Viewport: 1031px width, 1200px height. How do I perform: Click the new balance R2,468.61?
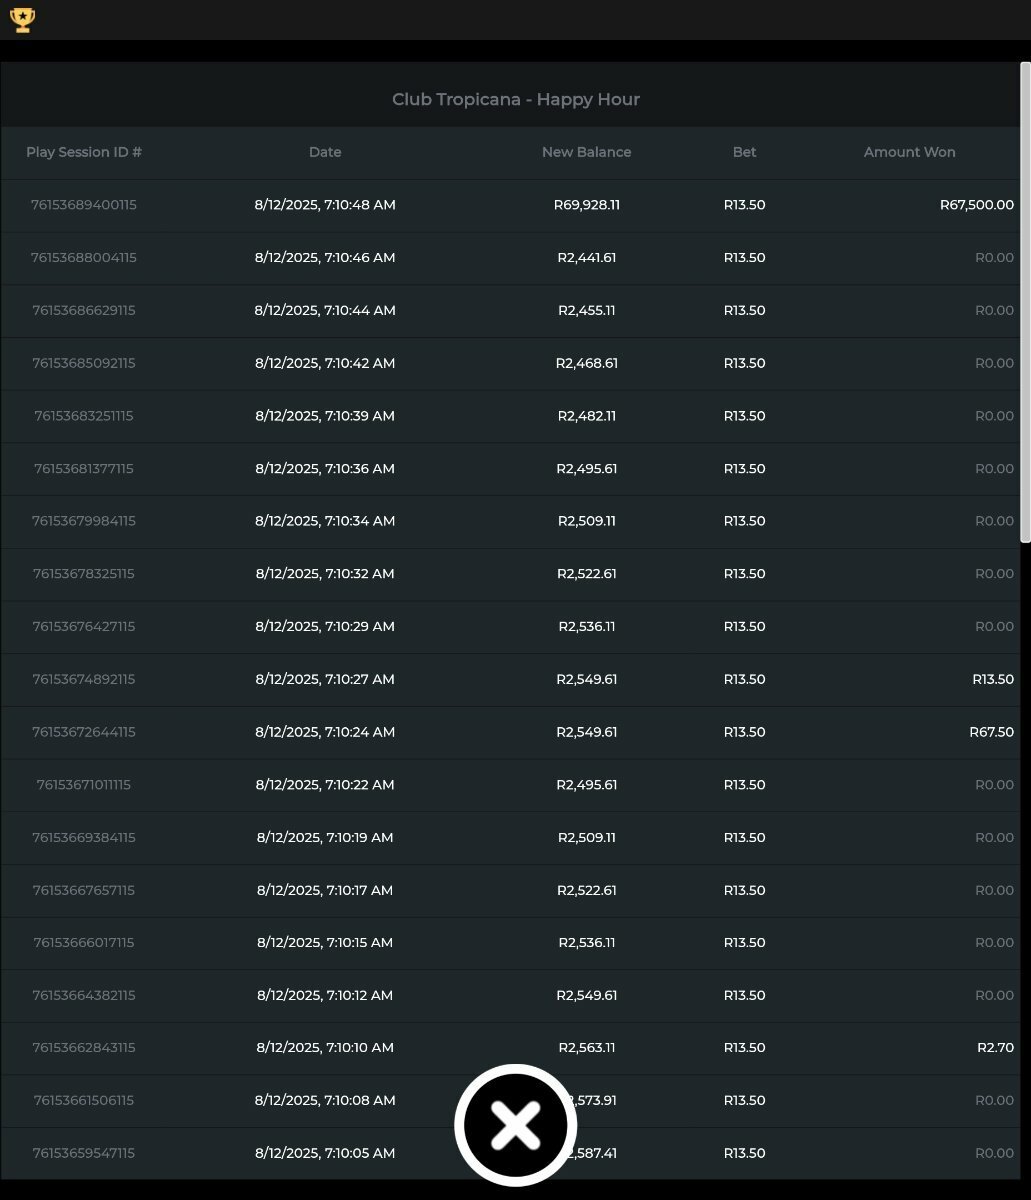click(x=587, y=363)
